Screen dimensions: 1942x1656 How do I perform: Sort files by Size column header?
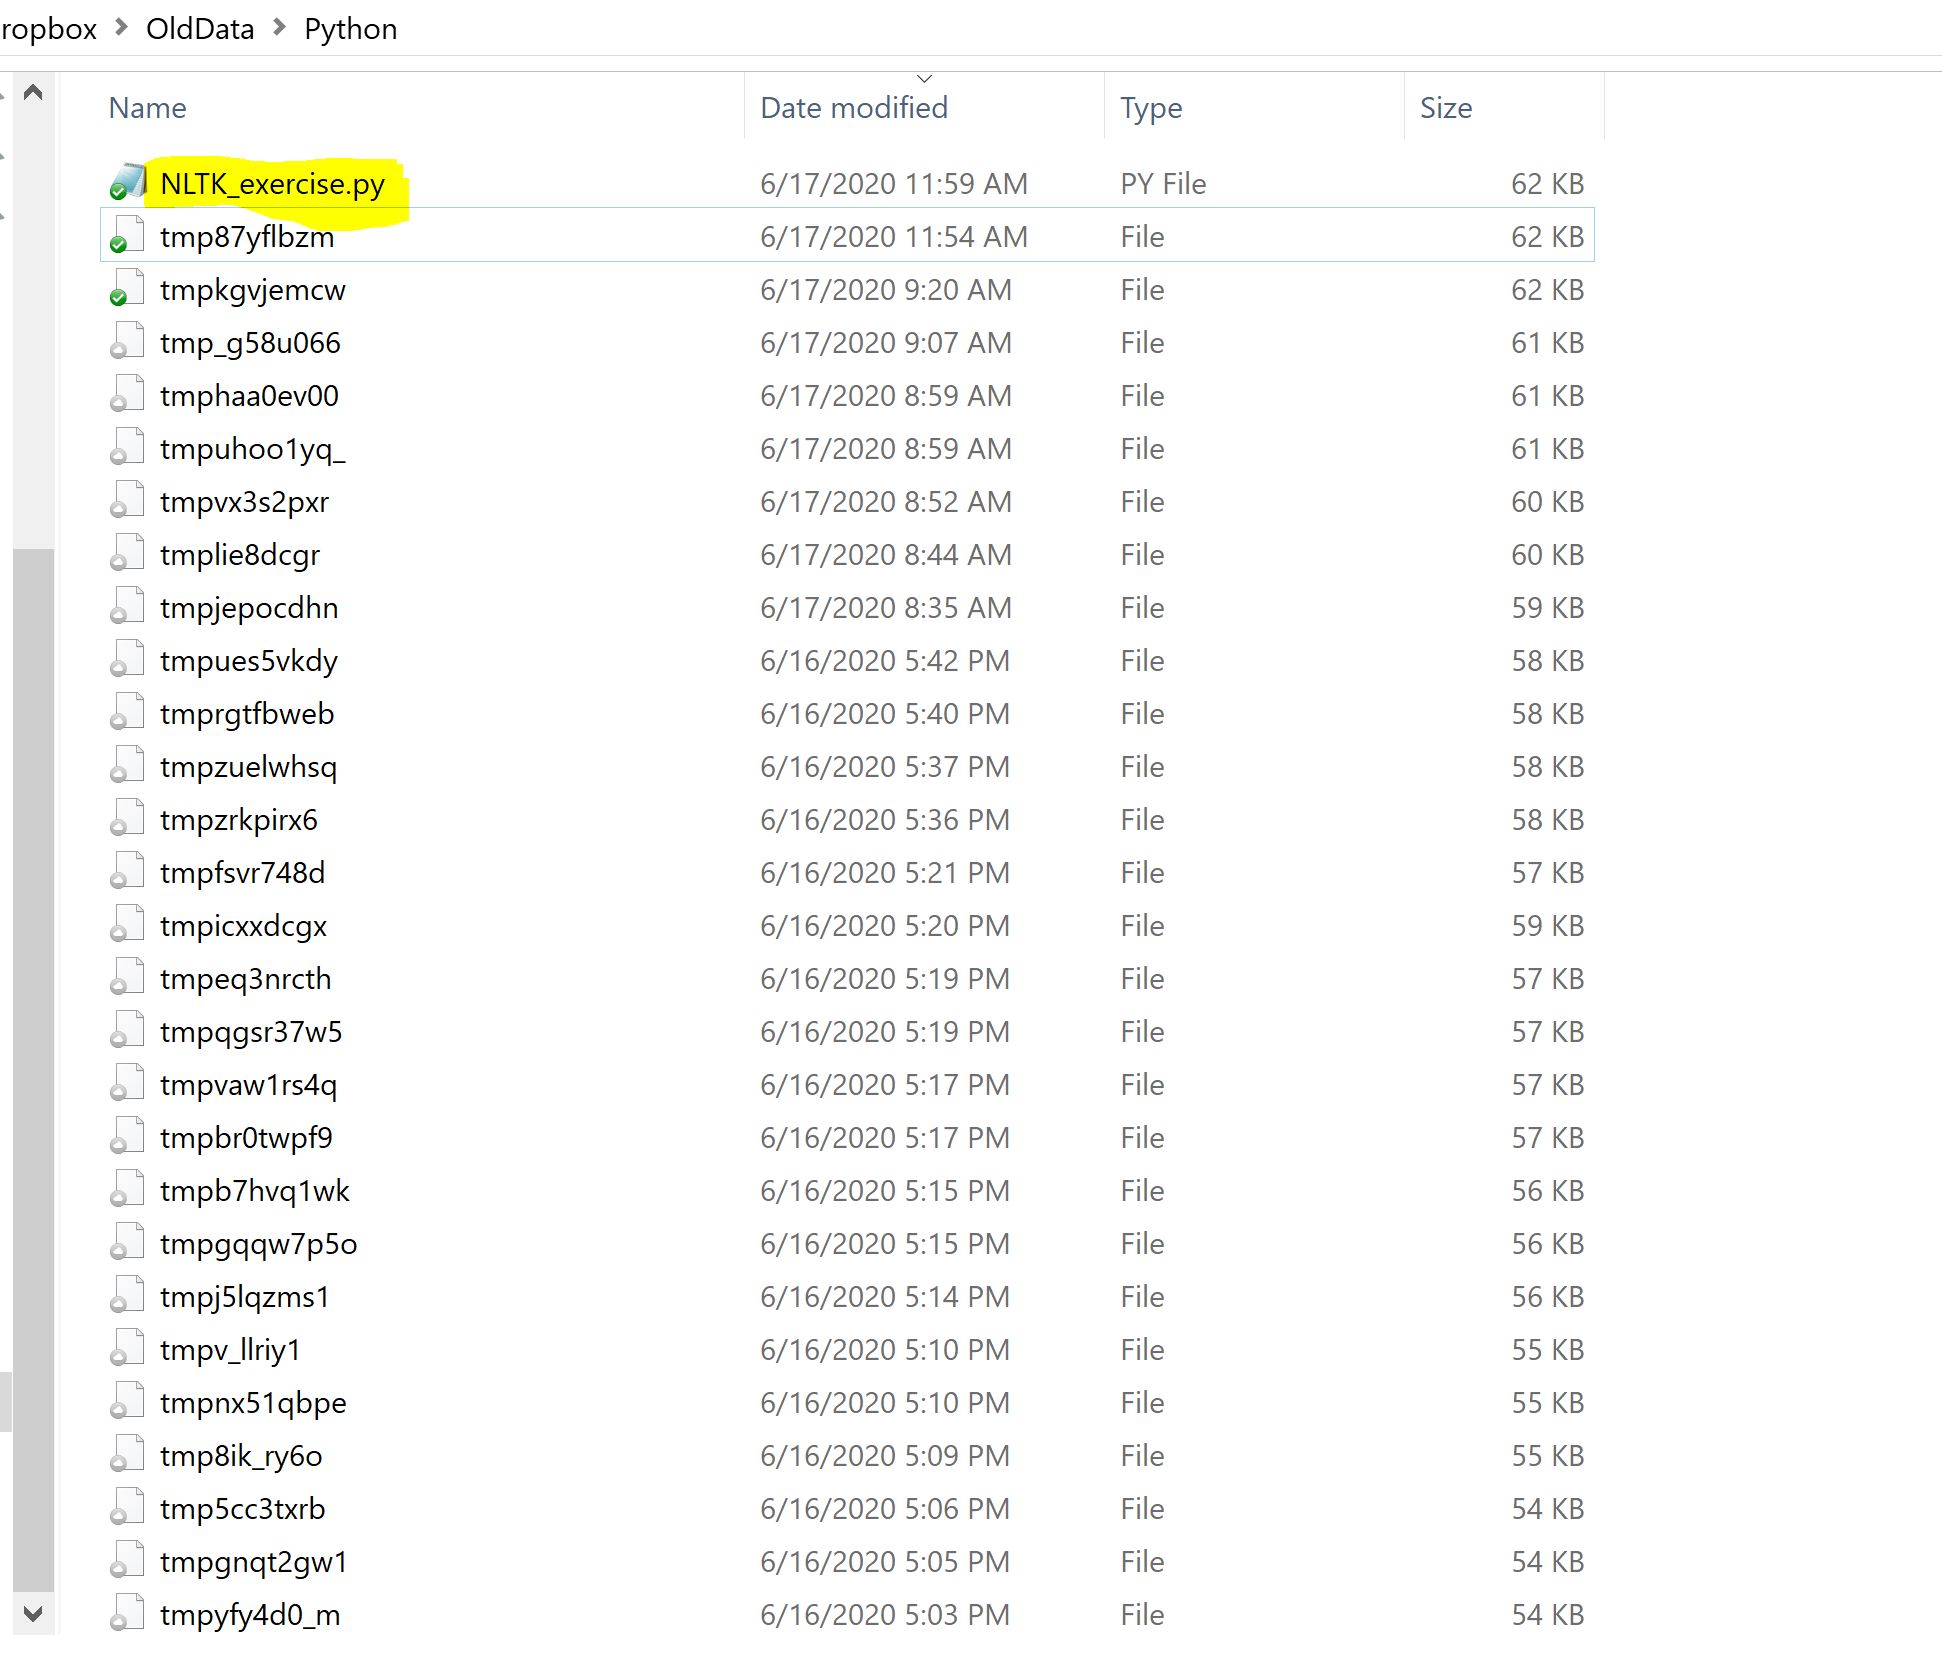point(1446,108)
